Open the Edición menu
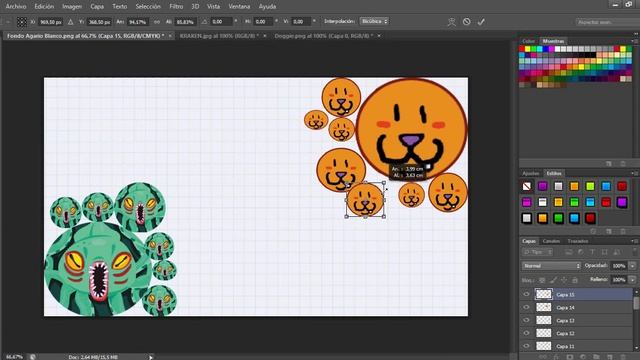 44,7
